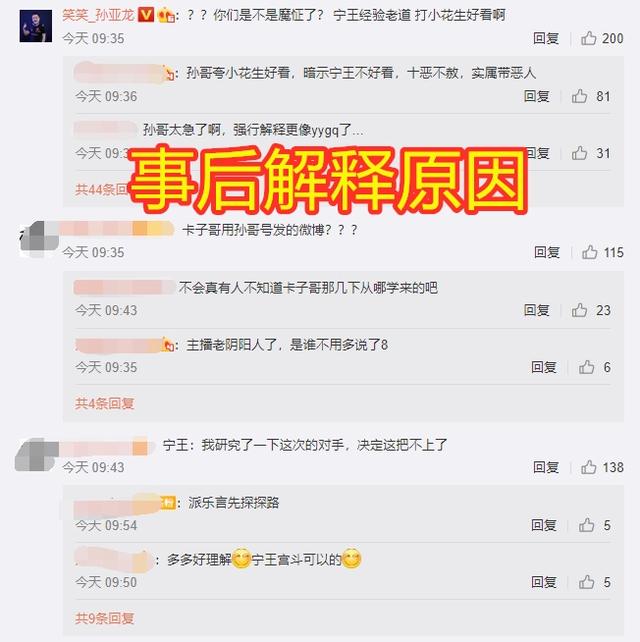Like the 多多好理解 reply
This screenshot has height=642, width=640.
coord(586,582)
